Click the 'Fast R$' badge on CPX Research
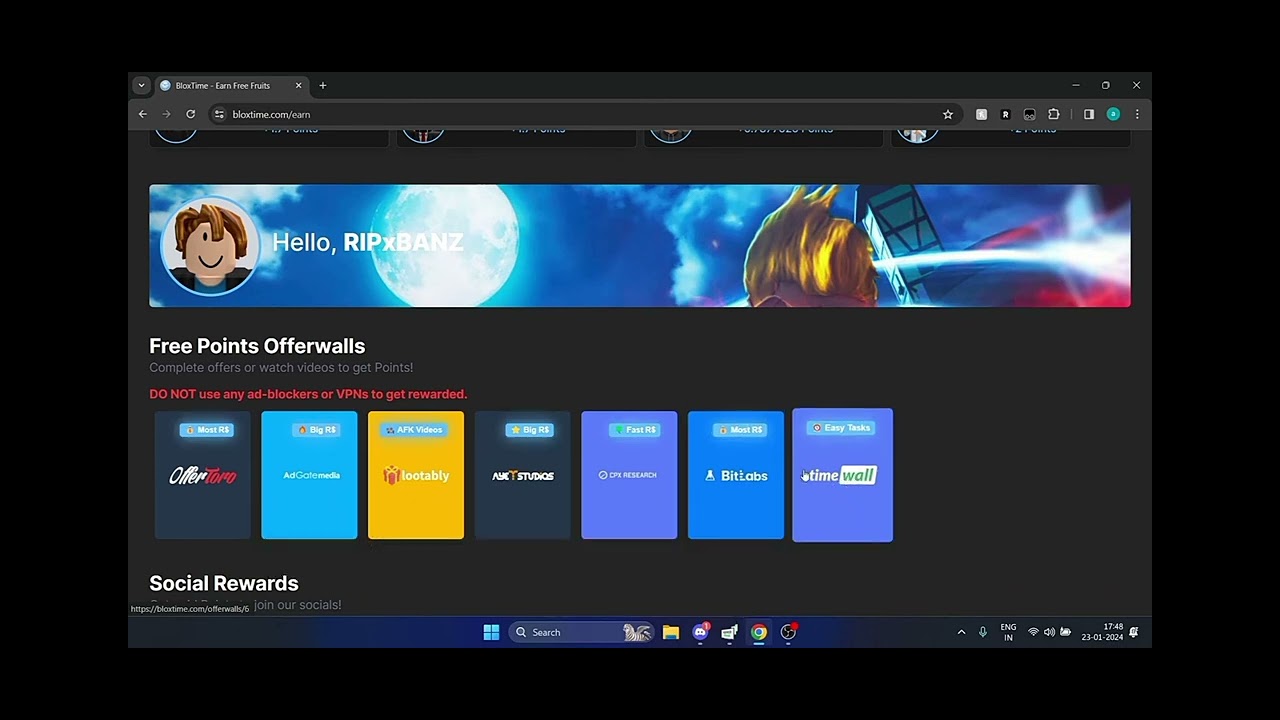 pyautogui.click(x=635, y=430)
